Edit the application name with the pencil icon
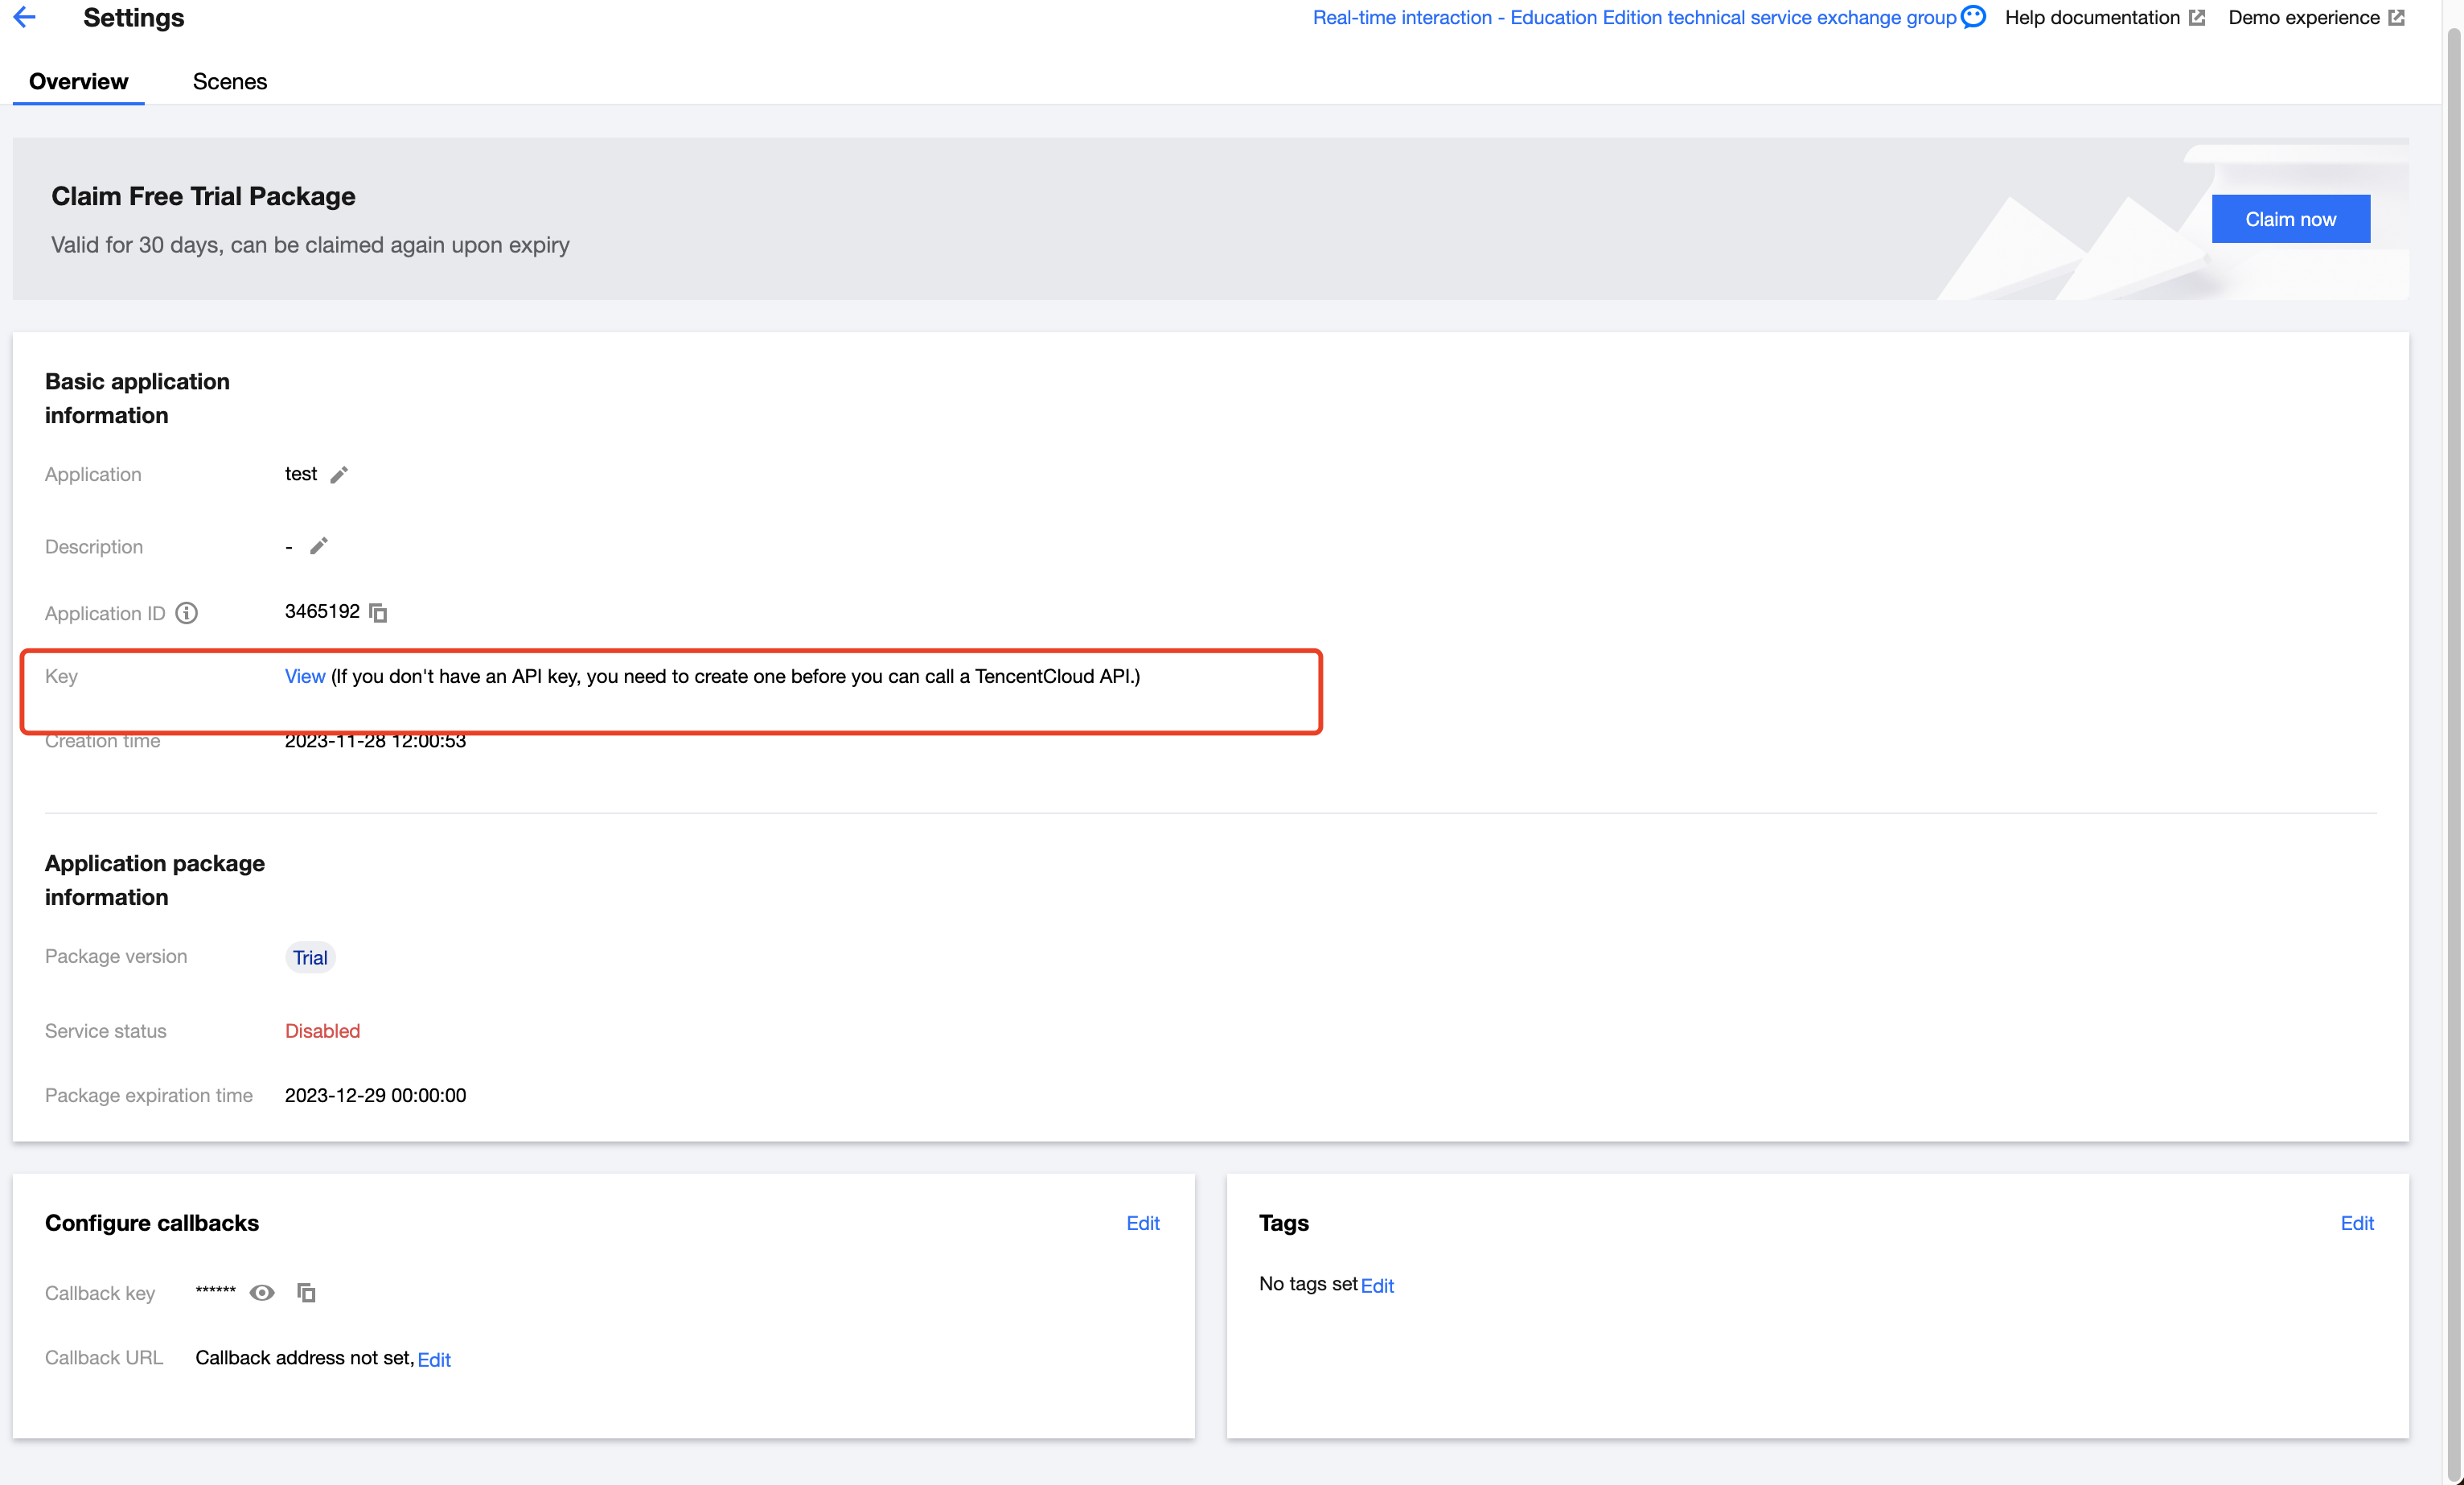 pos(340,474)
